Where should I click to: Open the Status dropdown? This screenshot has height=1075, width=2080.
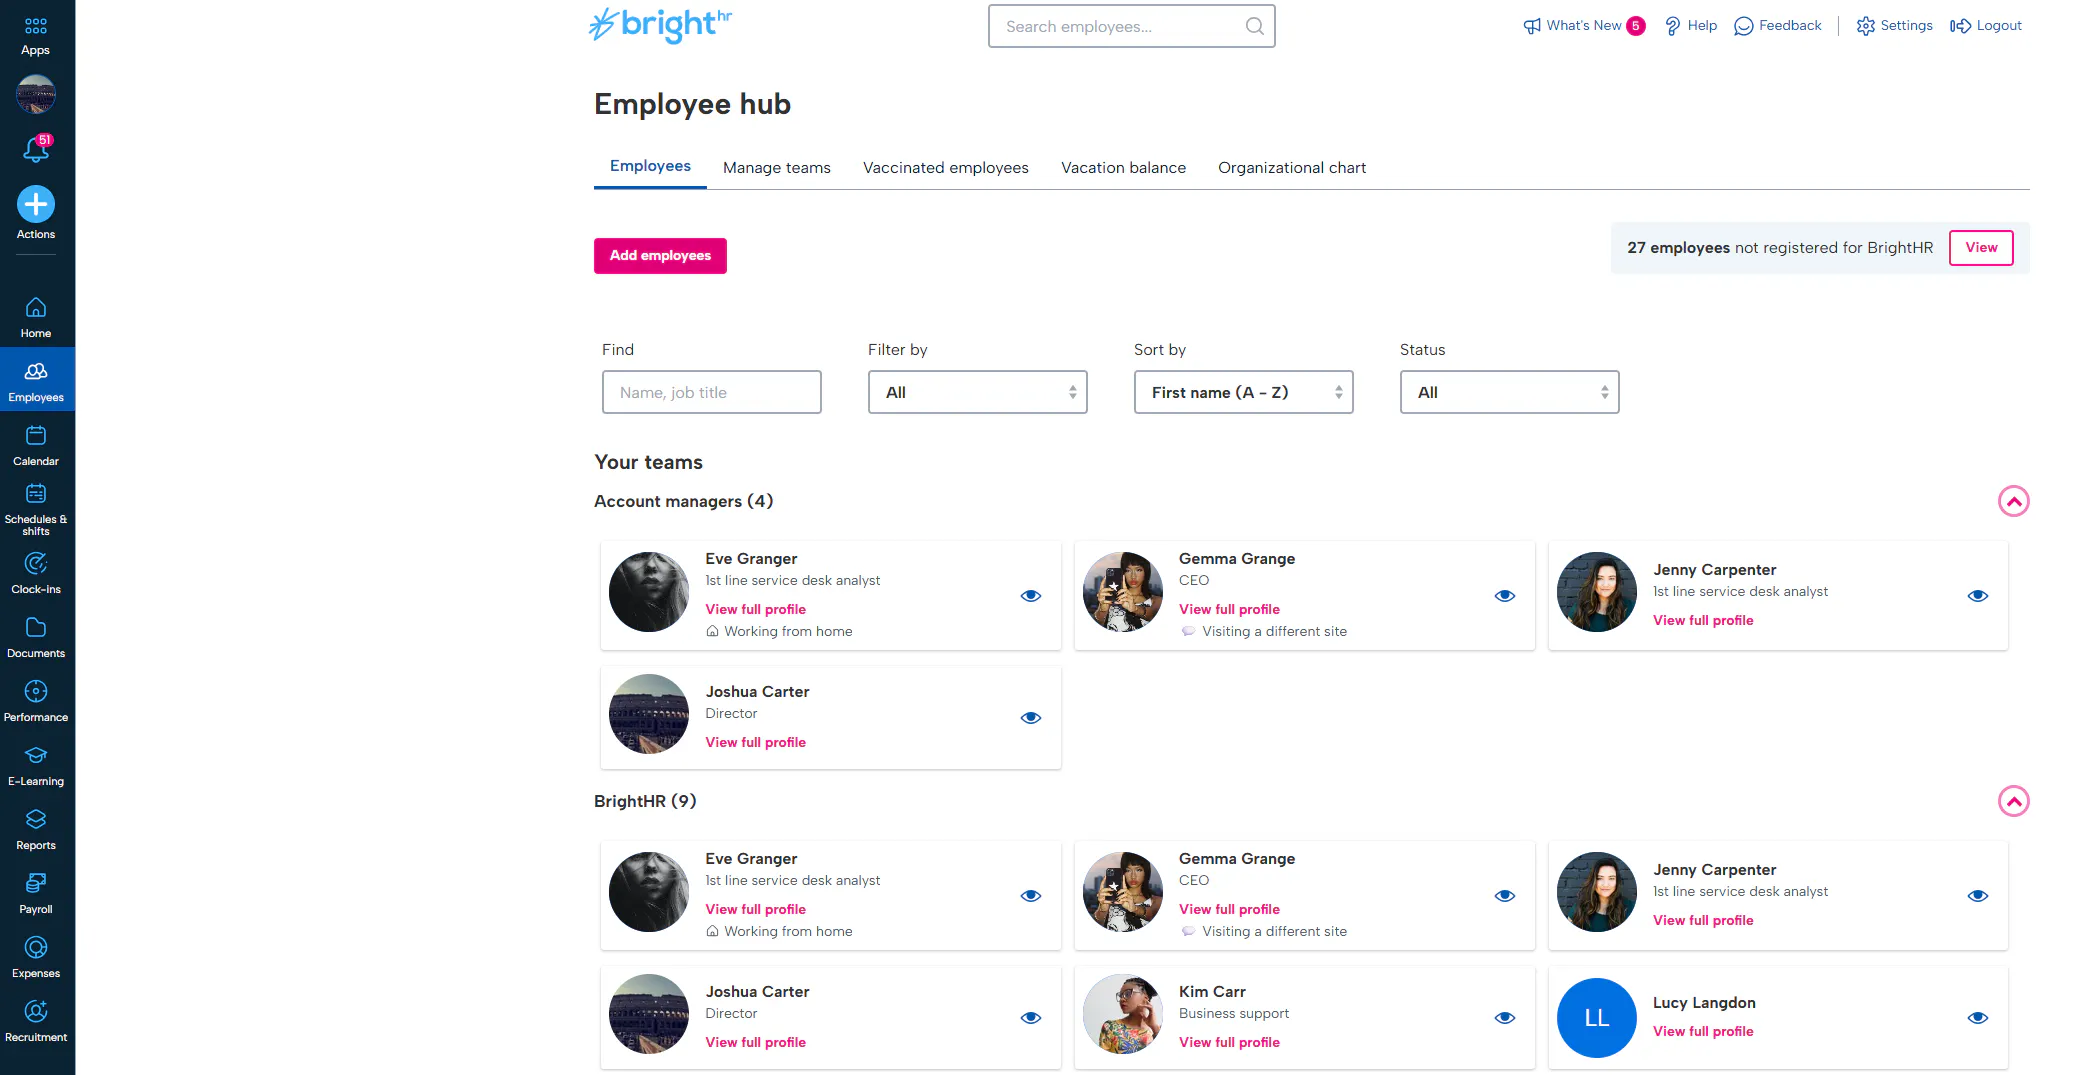tap(1508, 392)
